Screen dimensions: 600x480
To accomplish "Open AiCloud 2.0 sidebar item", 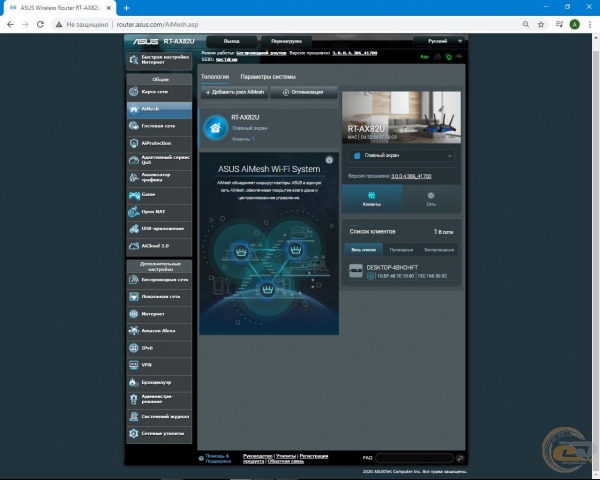I will 159,246.
